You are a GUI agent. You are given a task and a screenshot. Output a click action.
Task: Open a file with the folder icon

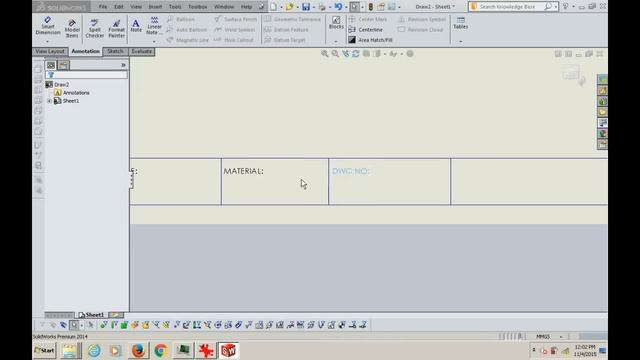coord(289,7)
